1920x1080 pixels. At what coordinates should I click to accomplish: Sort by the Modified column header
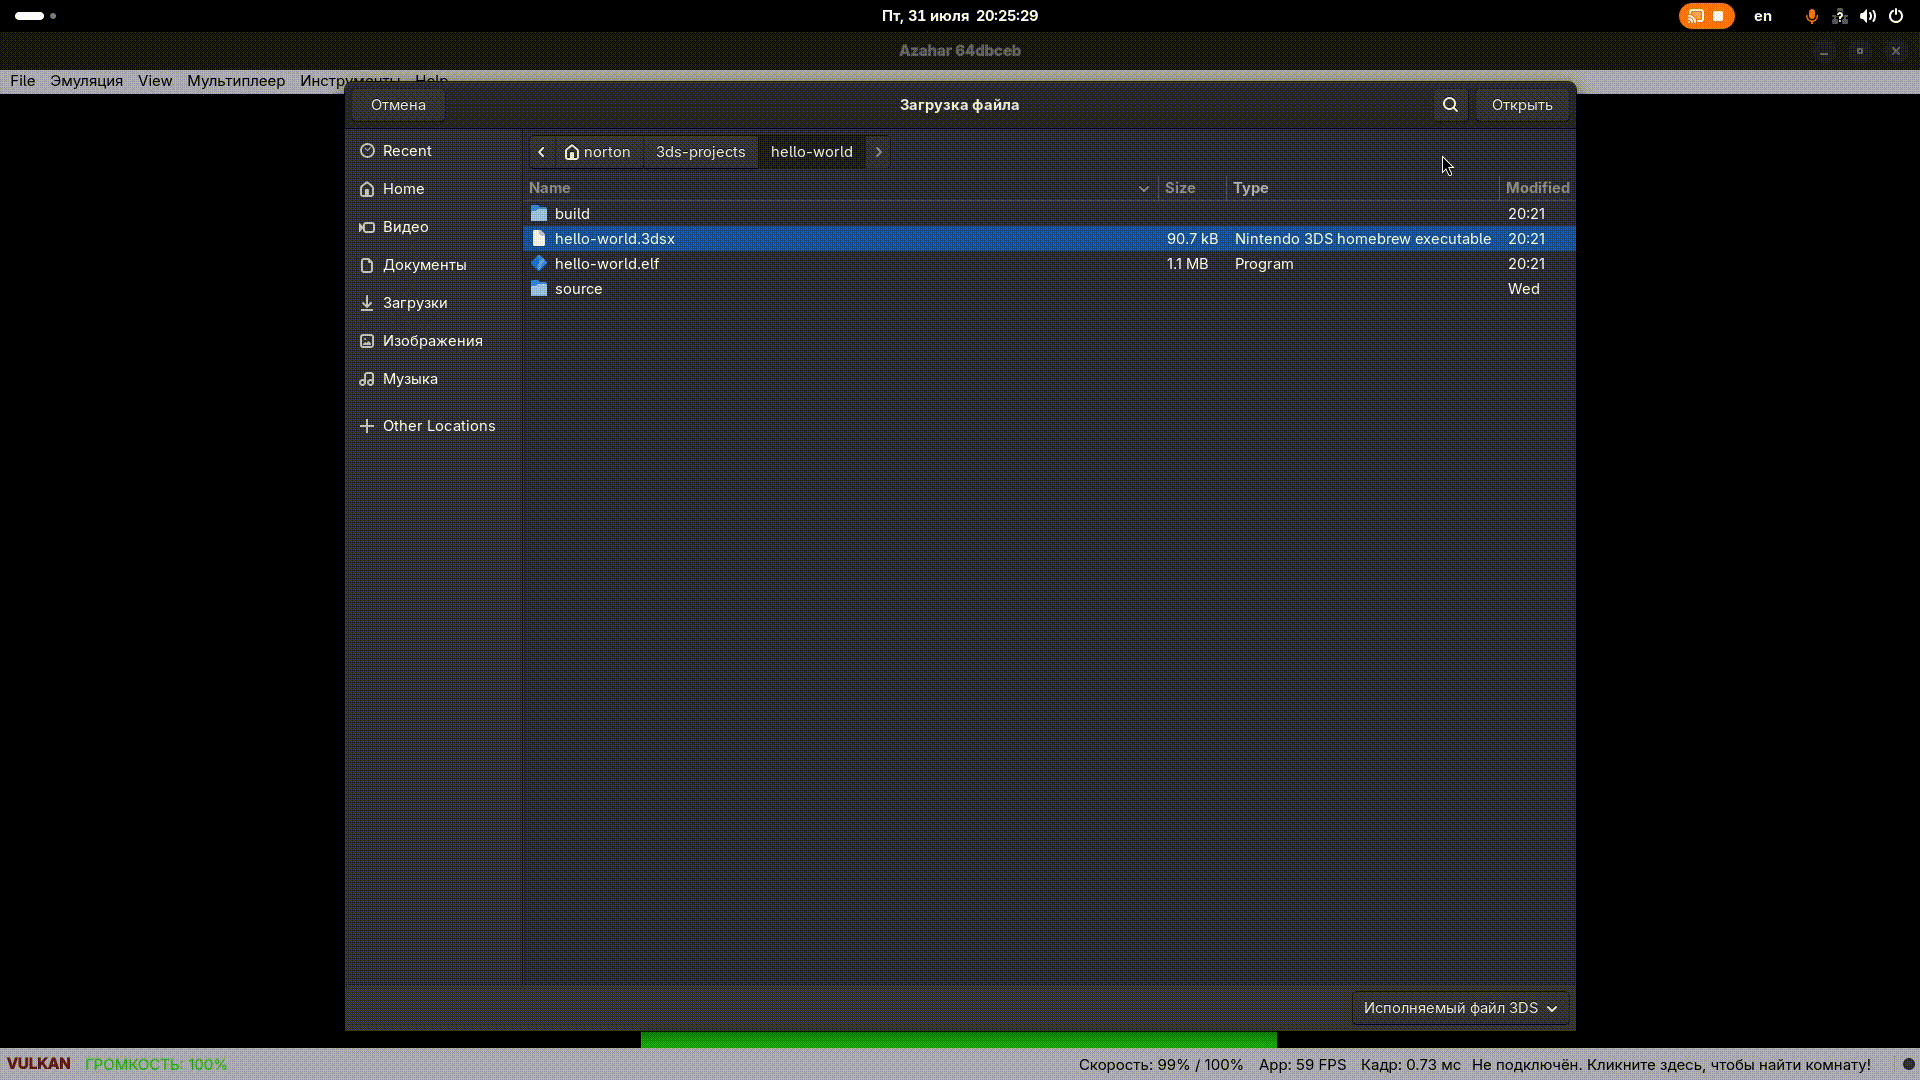pyautogui.click(x=1537, y=188)
